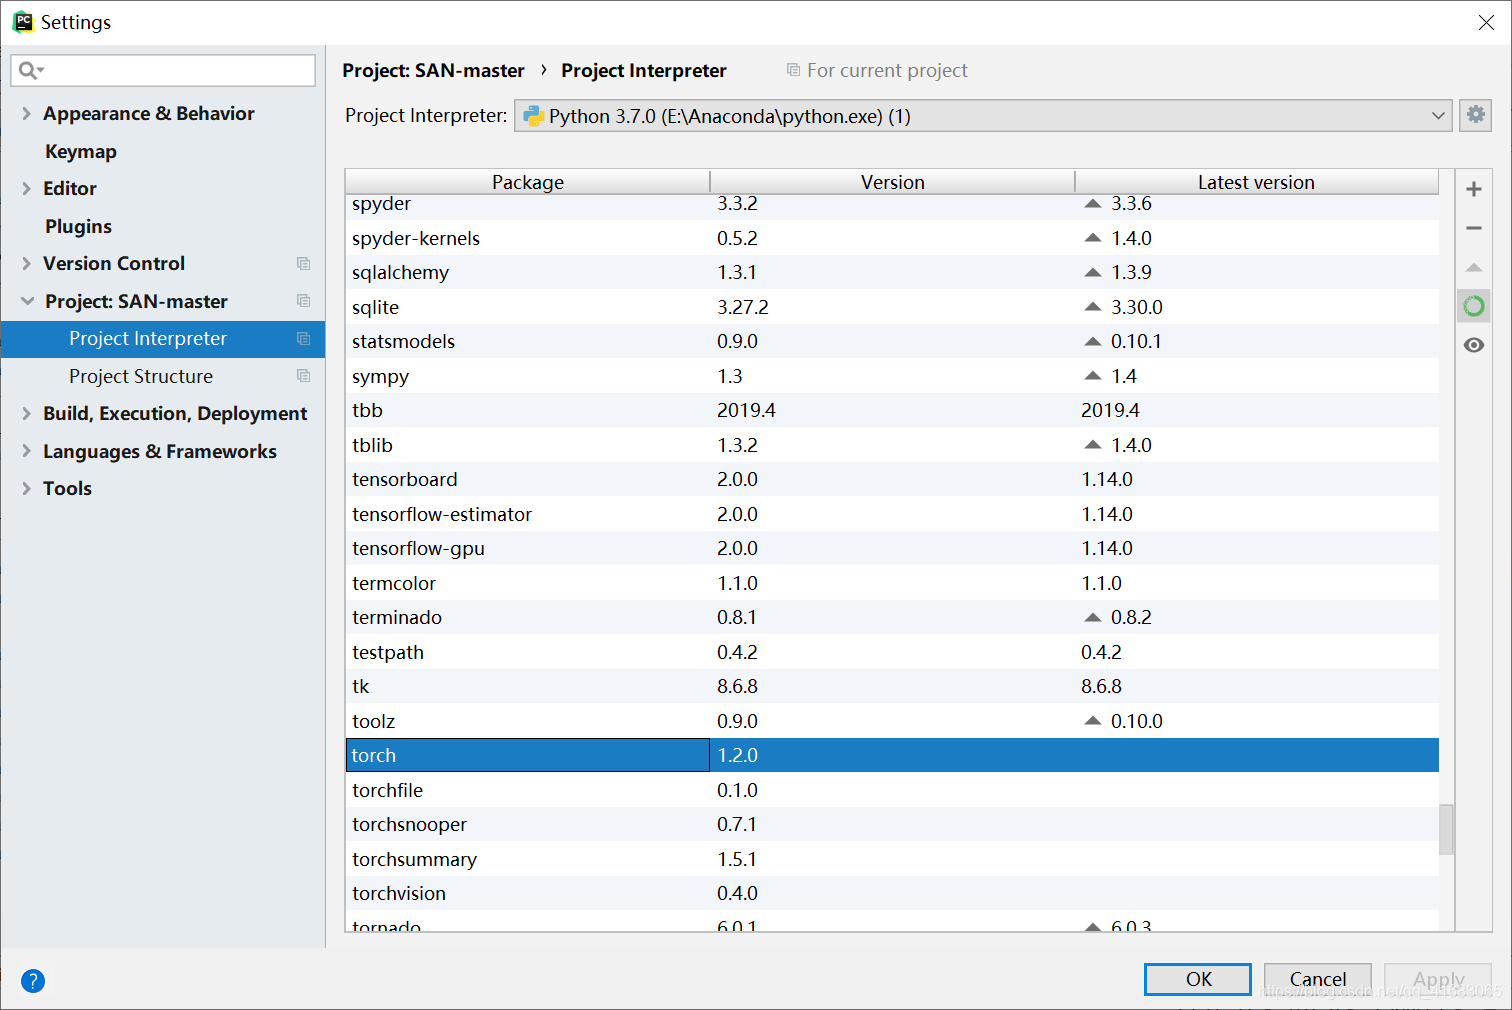Select the torchvision package row
The width and height of the screenshot is (1512, 1010).
(892, 893)
